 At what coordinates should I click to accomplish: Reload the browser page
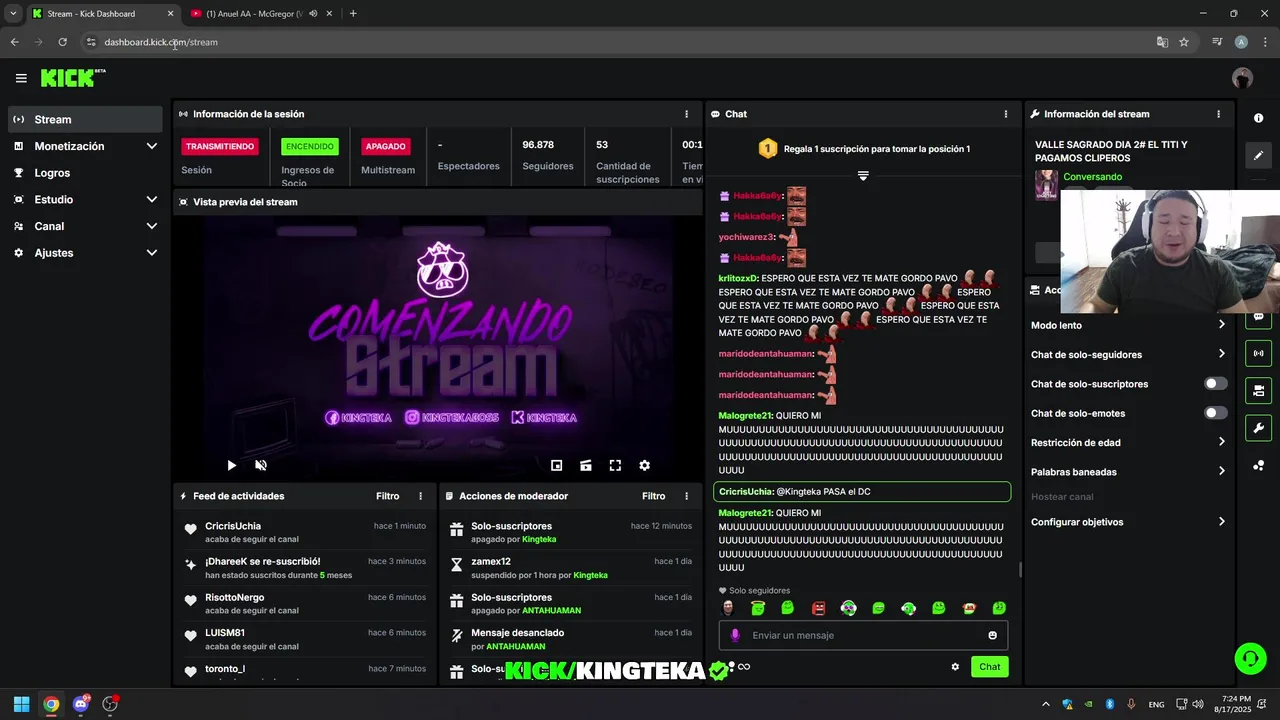[x=62, y=42]
